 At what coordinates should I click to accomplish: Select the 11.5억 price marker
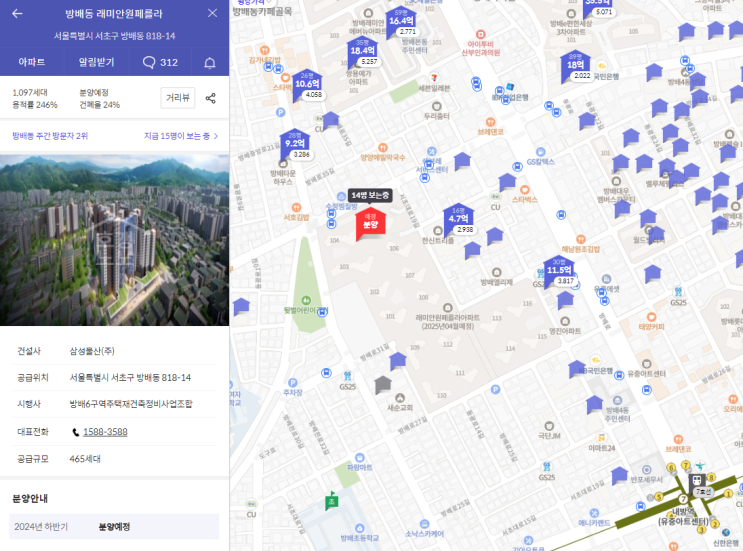(x=560, y=272)
